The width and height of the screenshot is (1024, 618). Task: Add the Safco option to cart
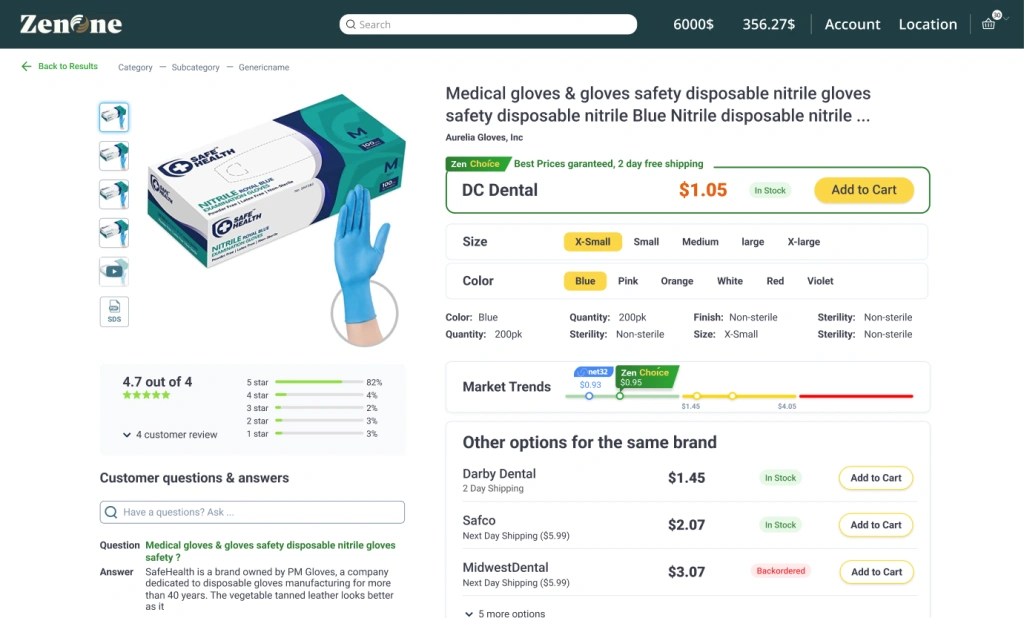point(876,525)
